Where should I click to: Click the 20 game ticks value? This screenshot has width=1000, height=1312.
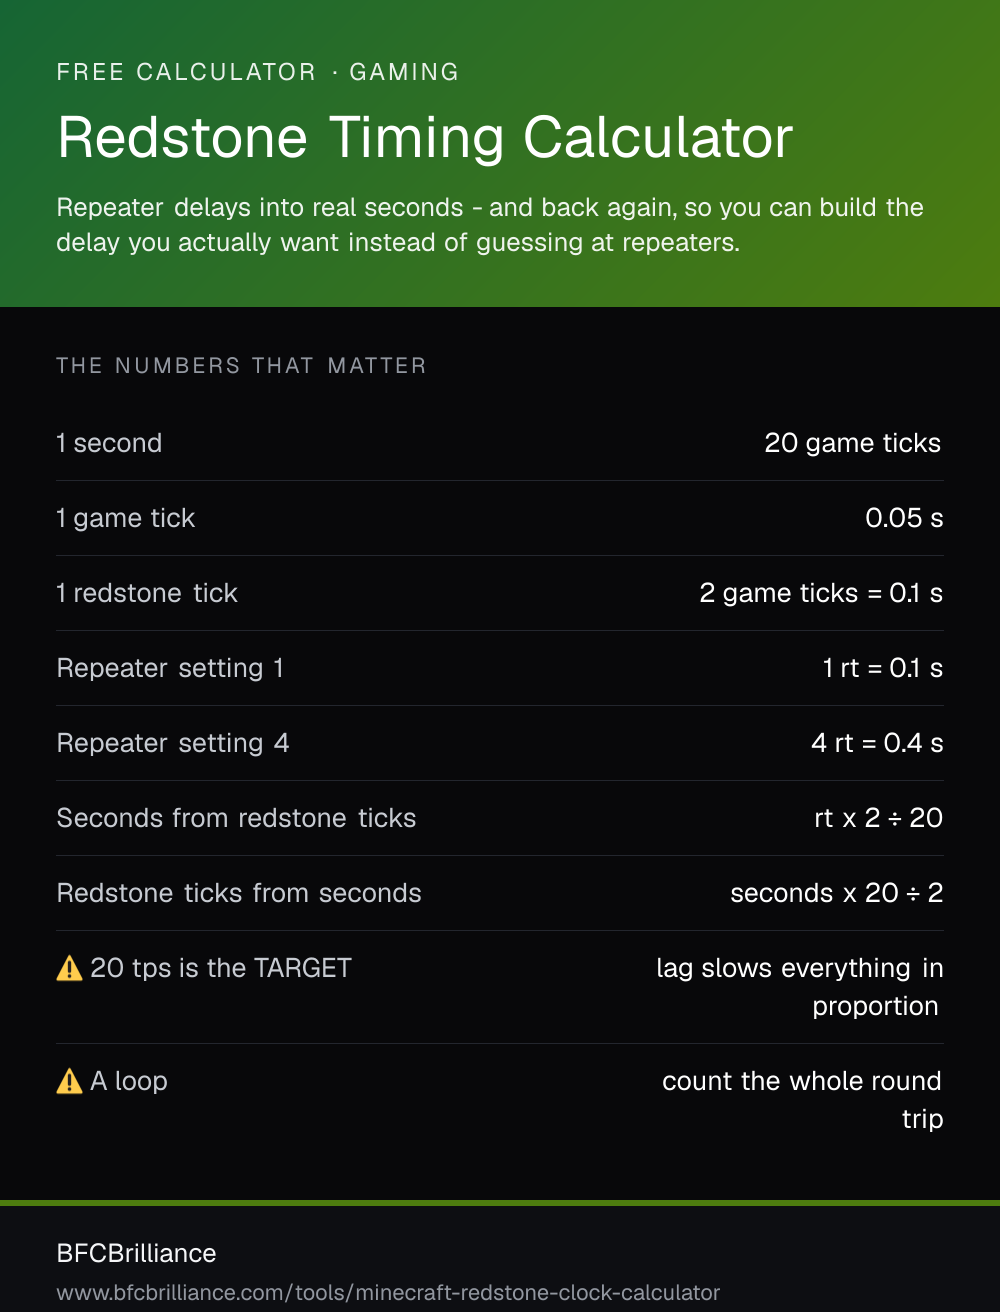coord(853,443)
